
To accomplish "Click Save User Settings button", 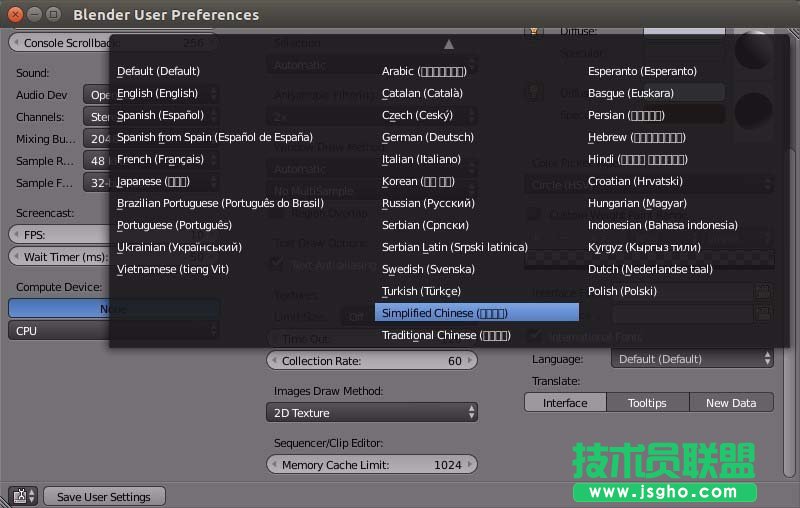I will coord(104,496).
